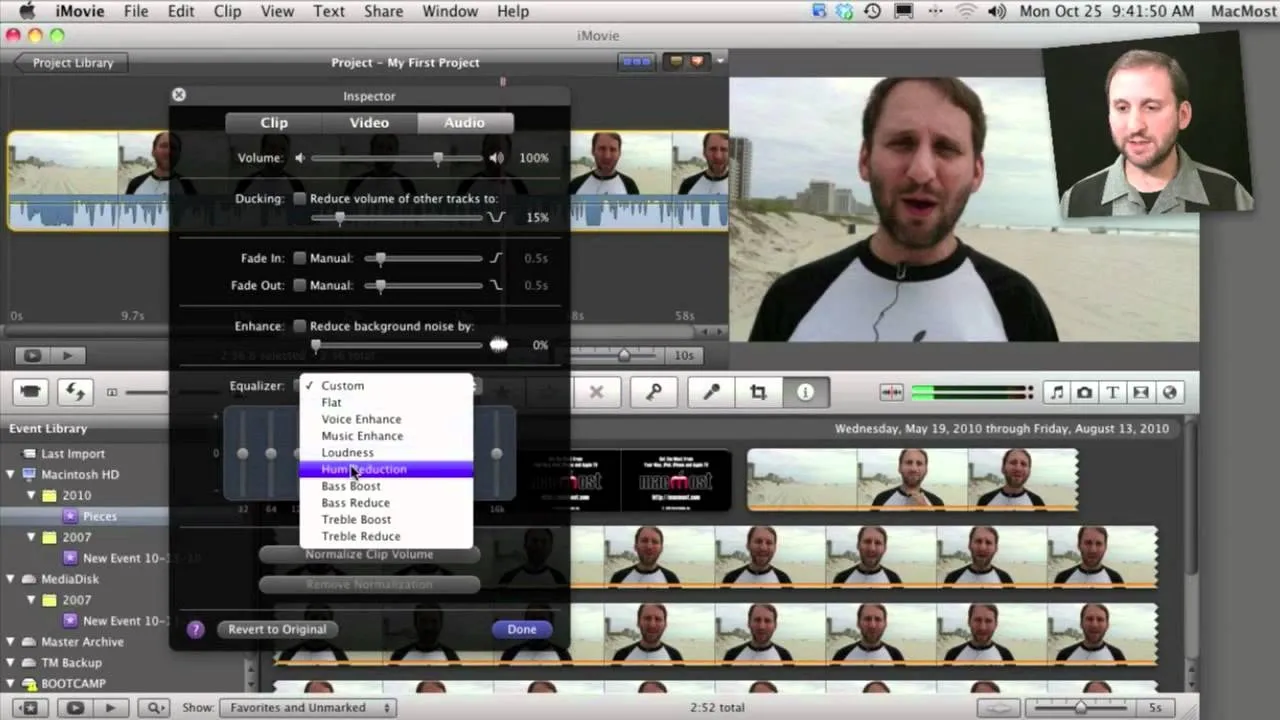The height and width of the screenshot is (720, 1280).
Task: Collapse the MediaDisk drive triangle
Action: click(x=12, y=579)
